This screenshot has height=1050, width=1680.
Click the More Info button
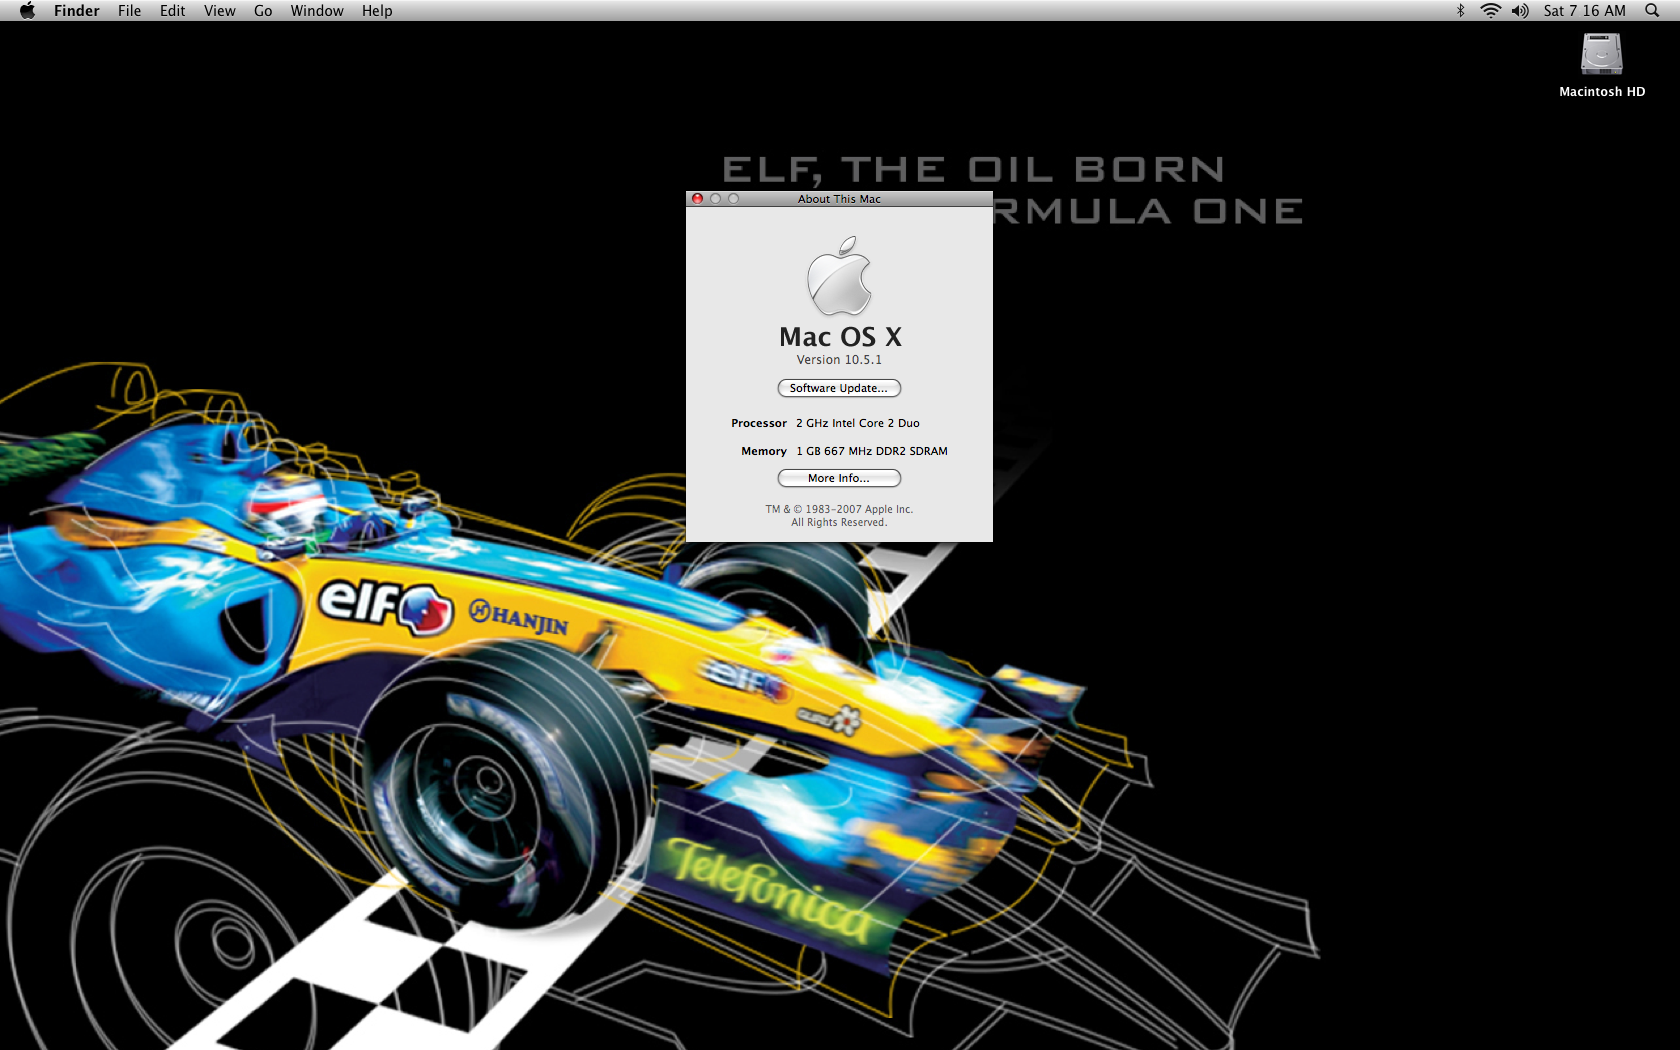[x=839, y=478]
